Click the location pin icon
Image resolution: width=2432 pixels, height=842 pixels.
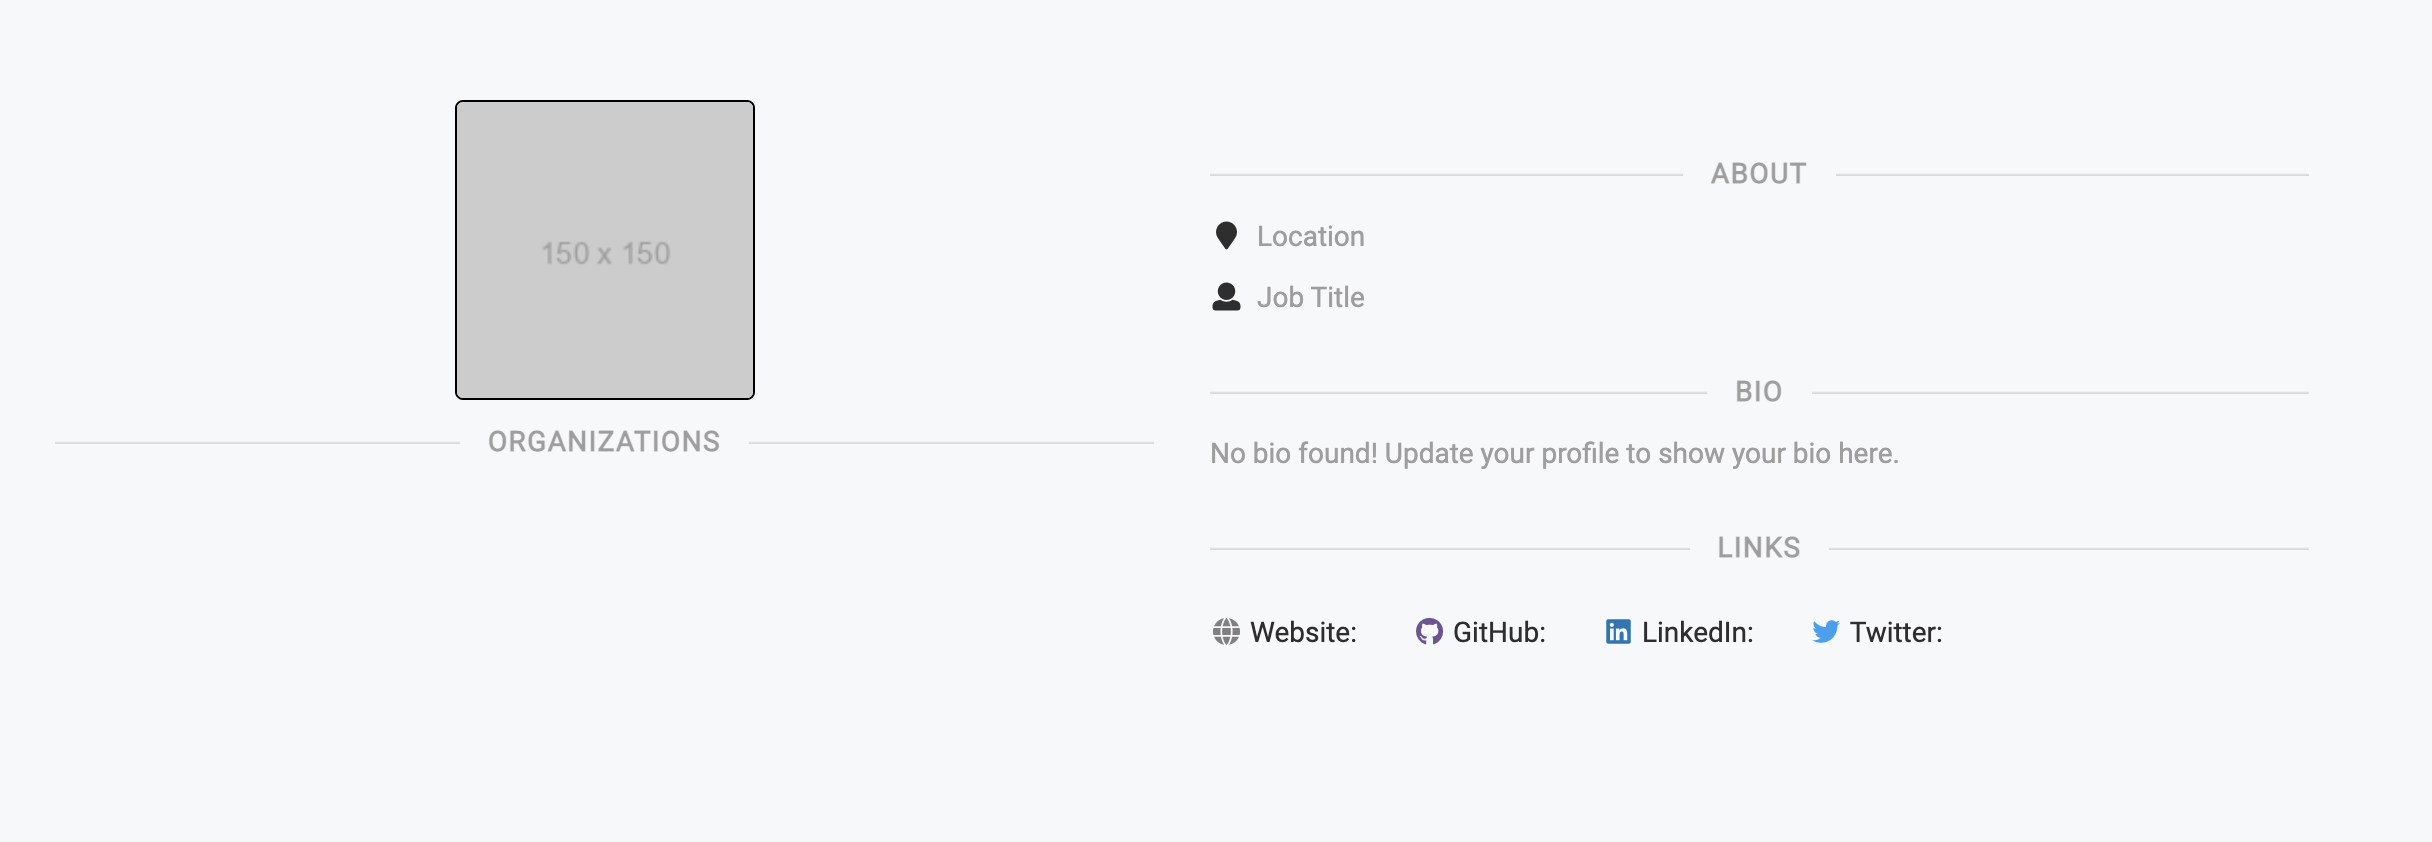coord(1227,235)
